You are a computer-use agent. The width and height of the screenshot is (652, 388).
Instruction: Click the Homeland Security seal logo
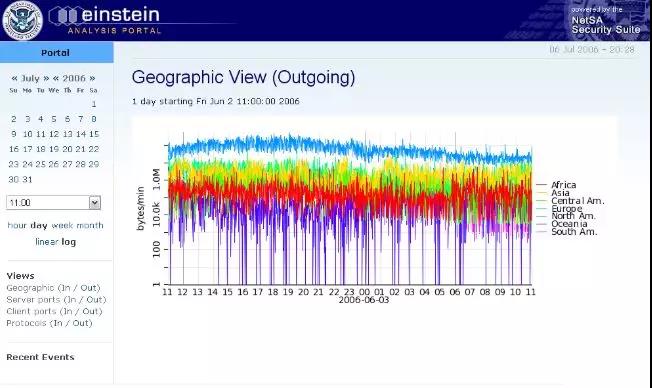point(22,21)
